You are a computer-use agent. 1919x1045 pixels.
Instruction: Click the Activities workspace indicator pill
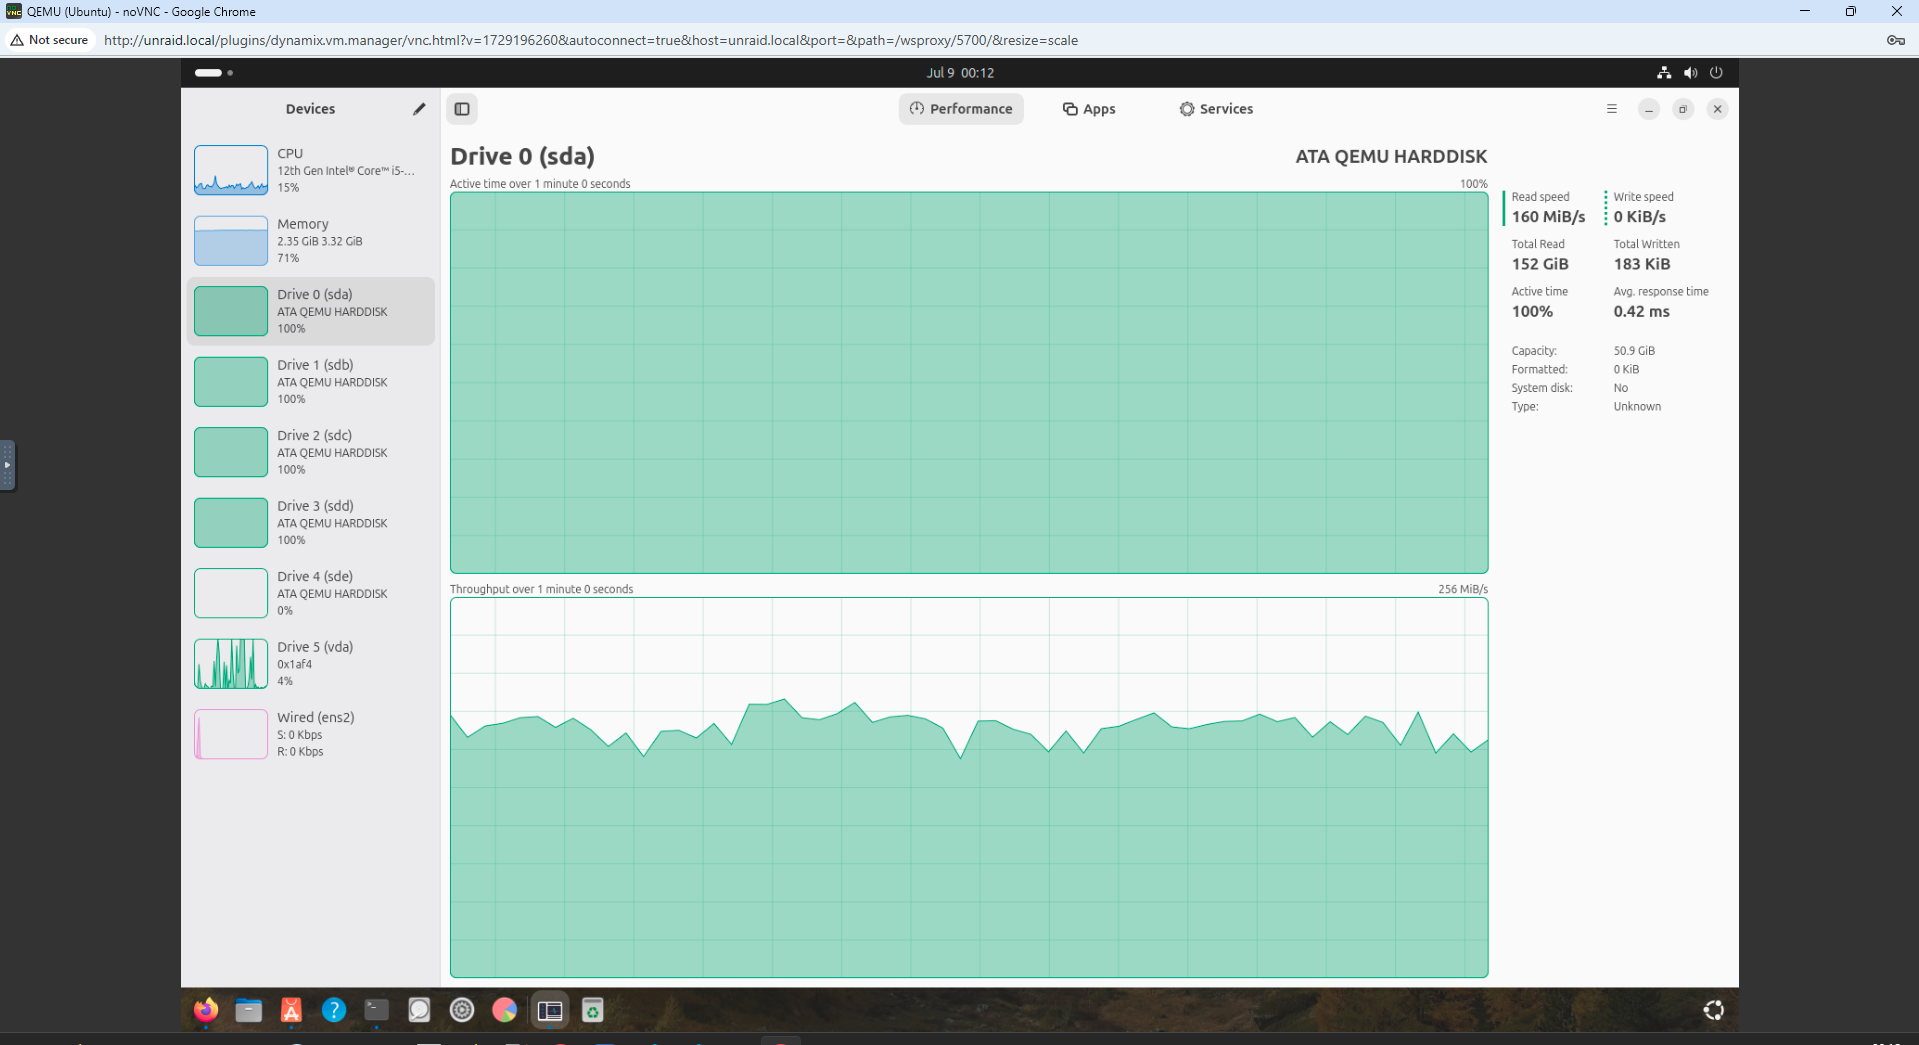click(209, 73)
